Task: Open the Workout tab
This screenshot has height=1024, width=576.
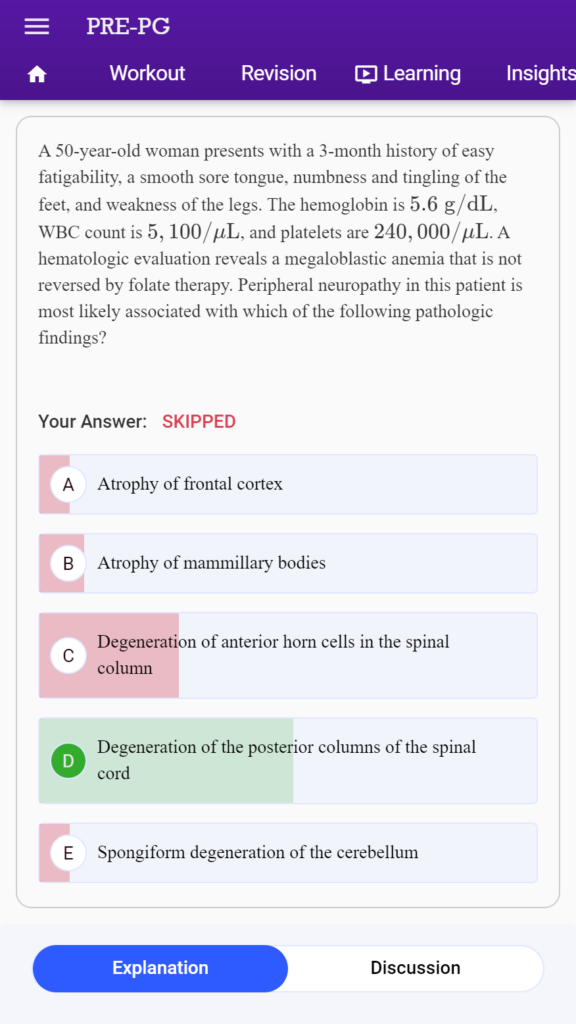Action: coord(147,73)
